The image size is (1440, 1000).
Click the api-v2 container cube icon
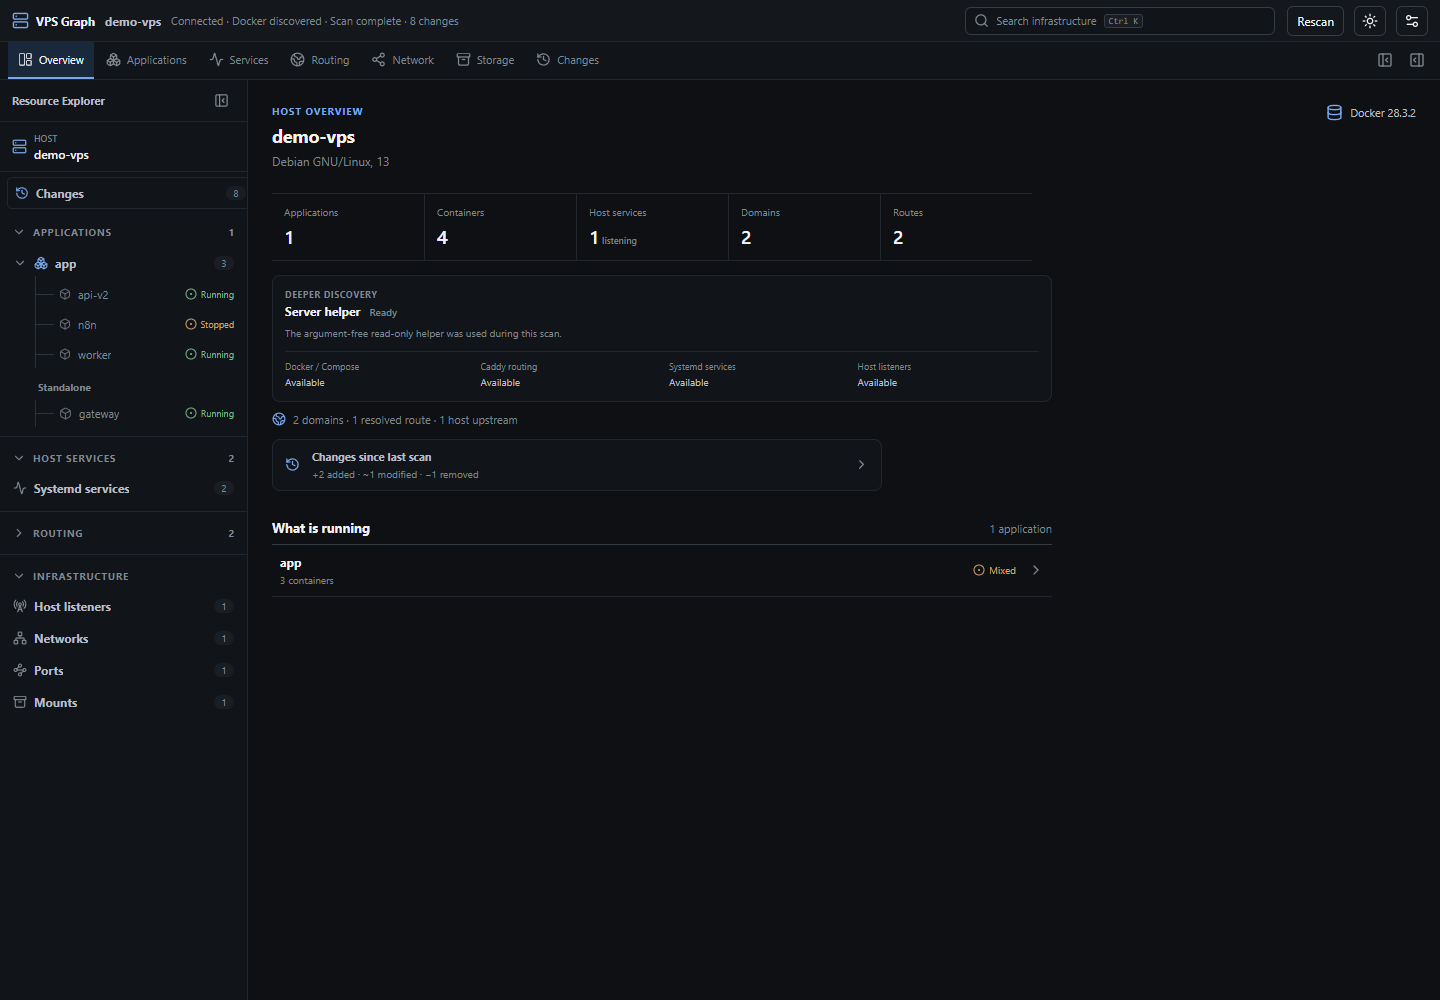(x=65, y=295)
